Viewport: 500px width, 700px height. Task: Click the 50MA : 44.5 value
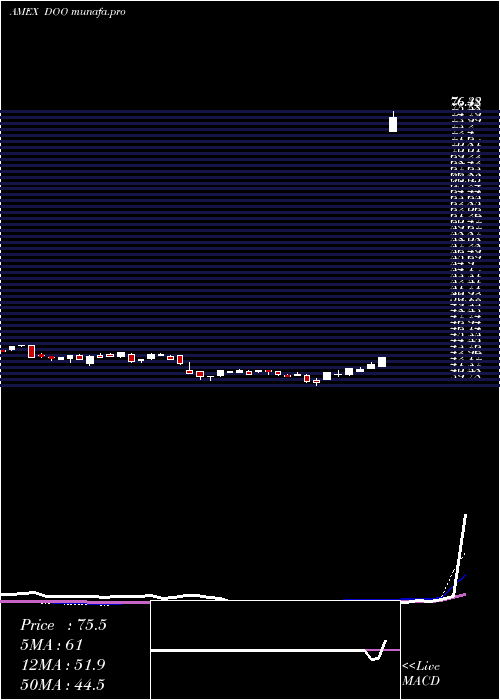coord(62,685)
